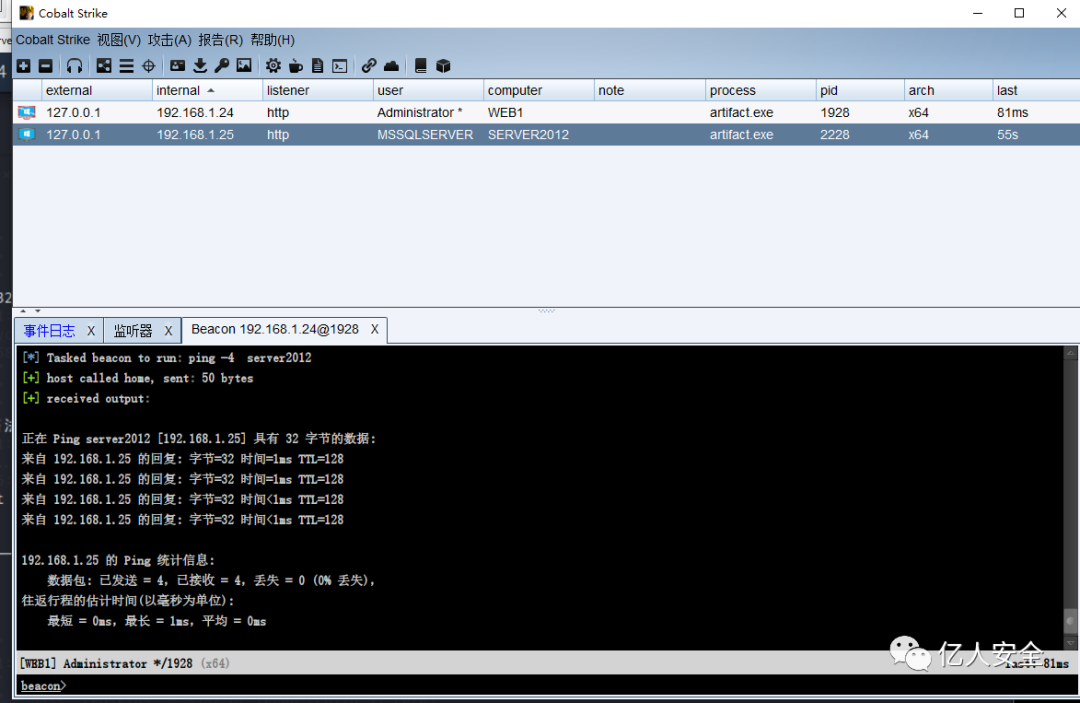Sort sessions by internal column header
The width and height of the screenshot is (1080, 703).
[207, 90]
